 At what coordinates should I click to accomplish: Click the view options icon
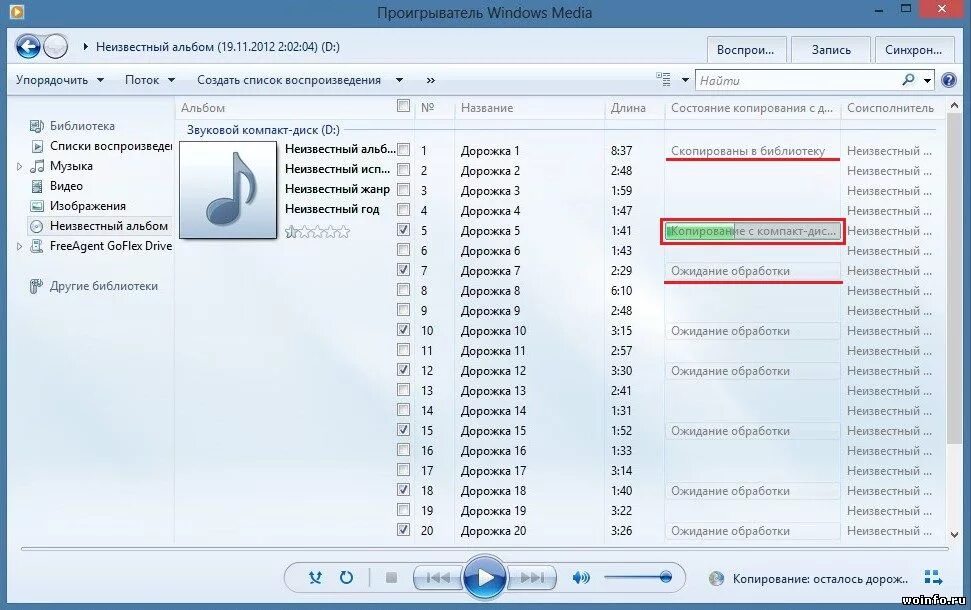(x=663, y=79)
